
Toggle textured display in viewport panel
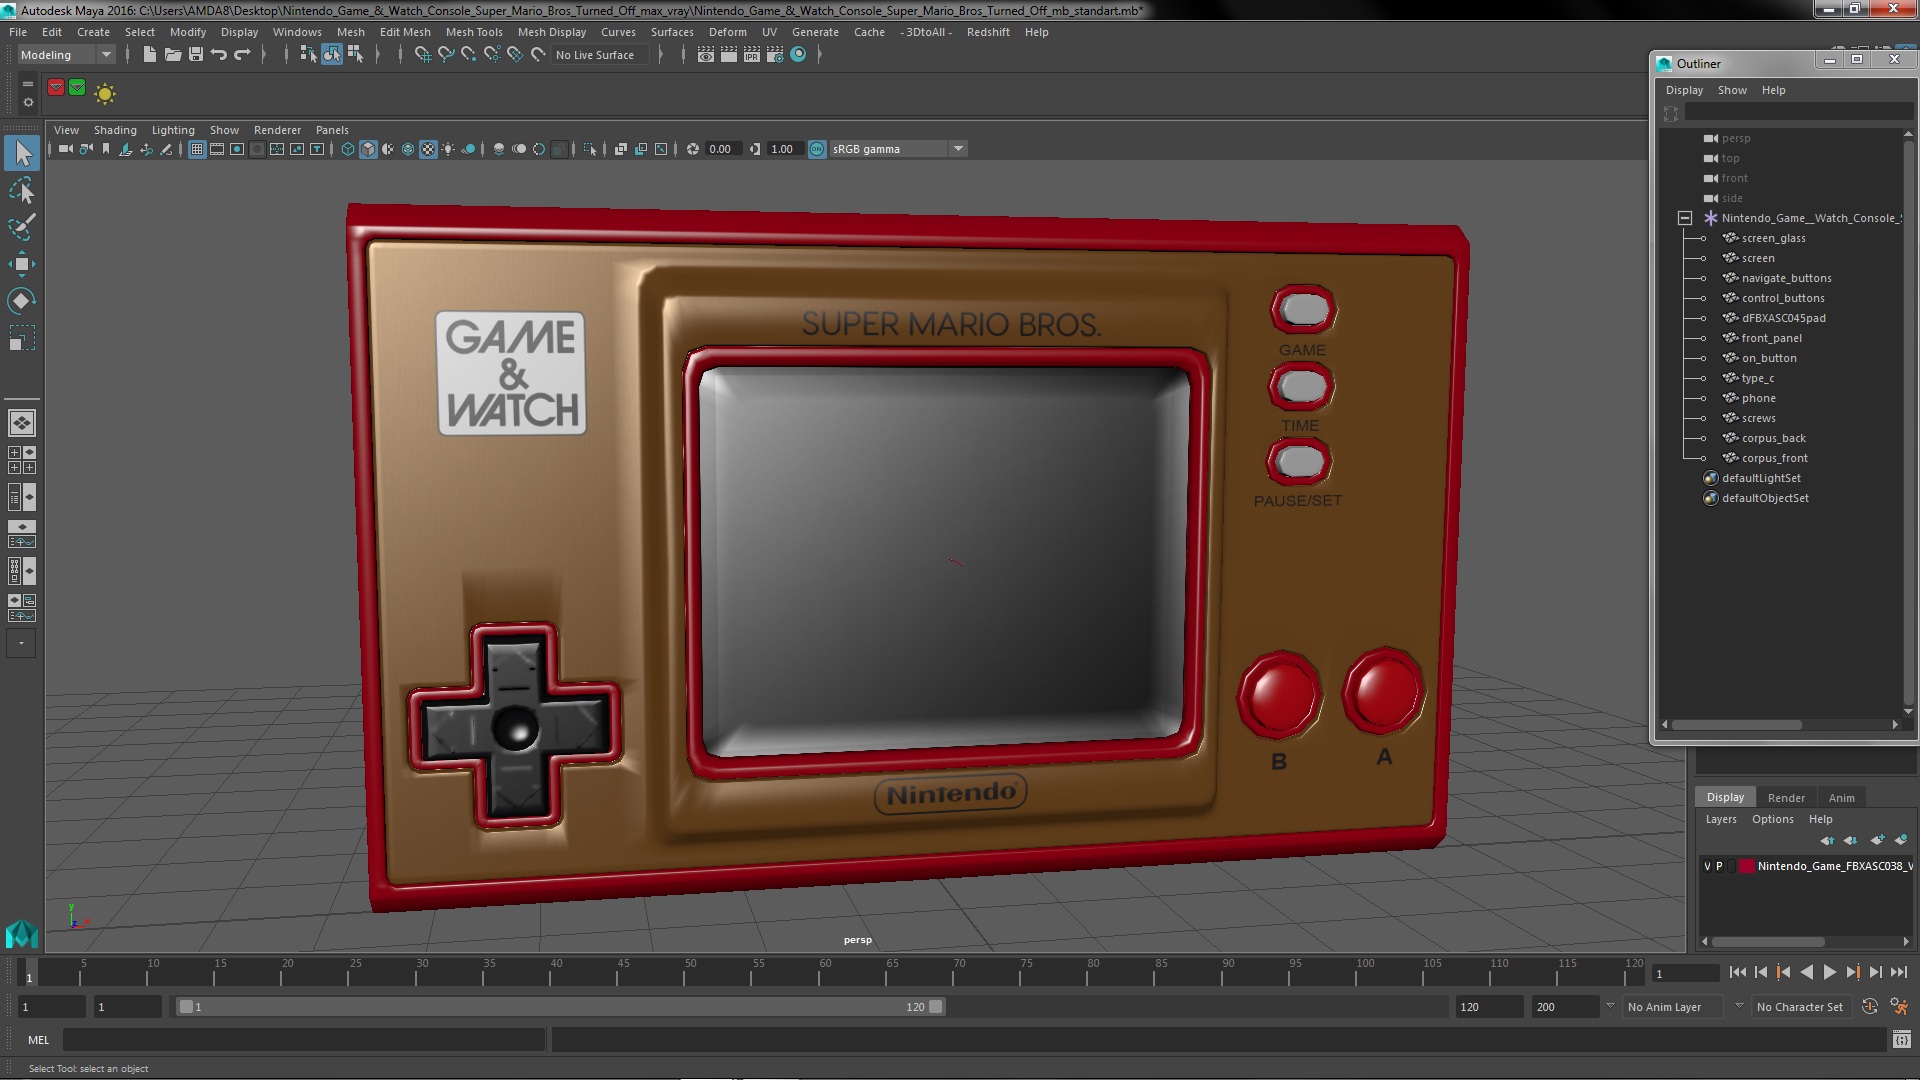pos(428,149)
